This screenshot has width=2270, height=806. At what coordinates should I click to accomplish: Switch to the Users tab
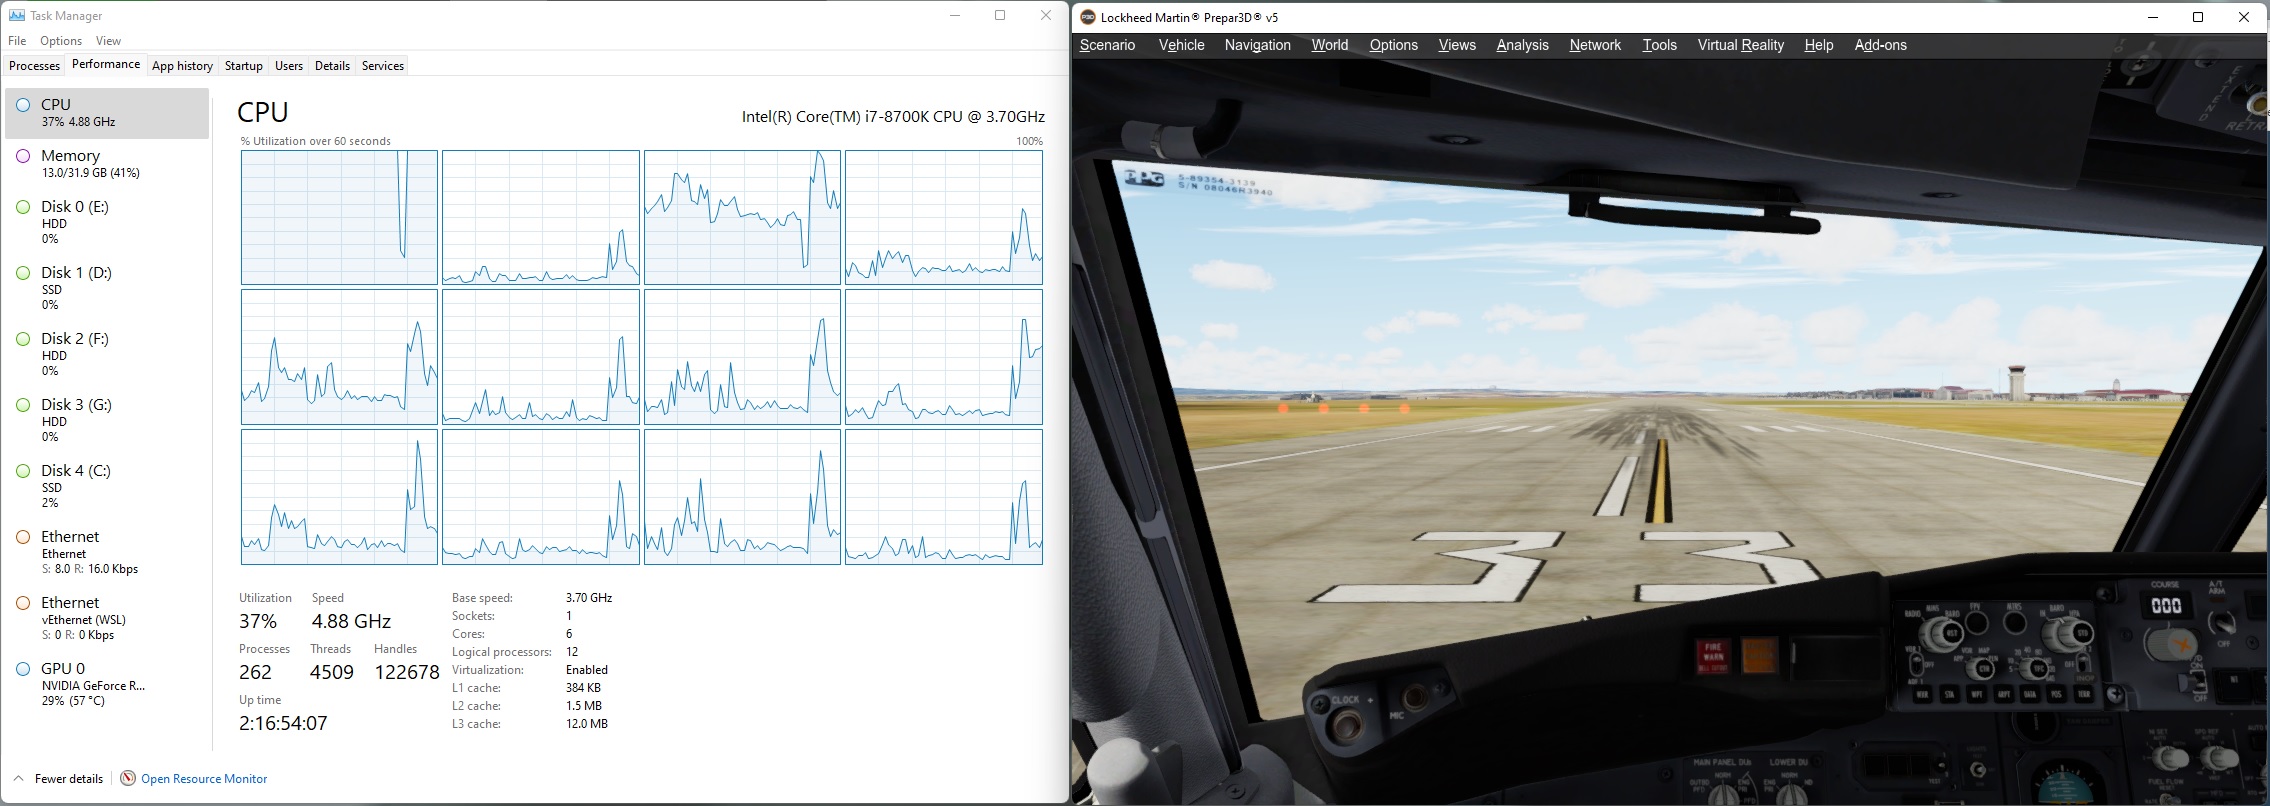(x=289, y=66)
